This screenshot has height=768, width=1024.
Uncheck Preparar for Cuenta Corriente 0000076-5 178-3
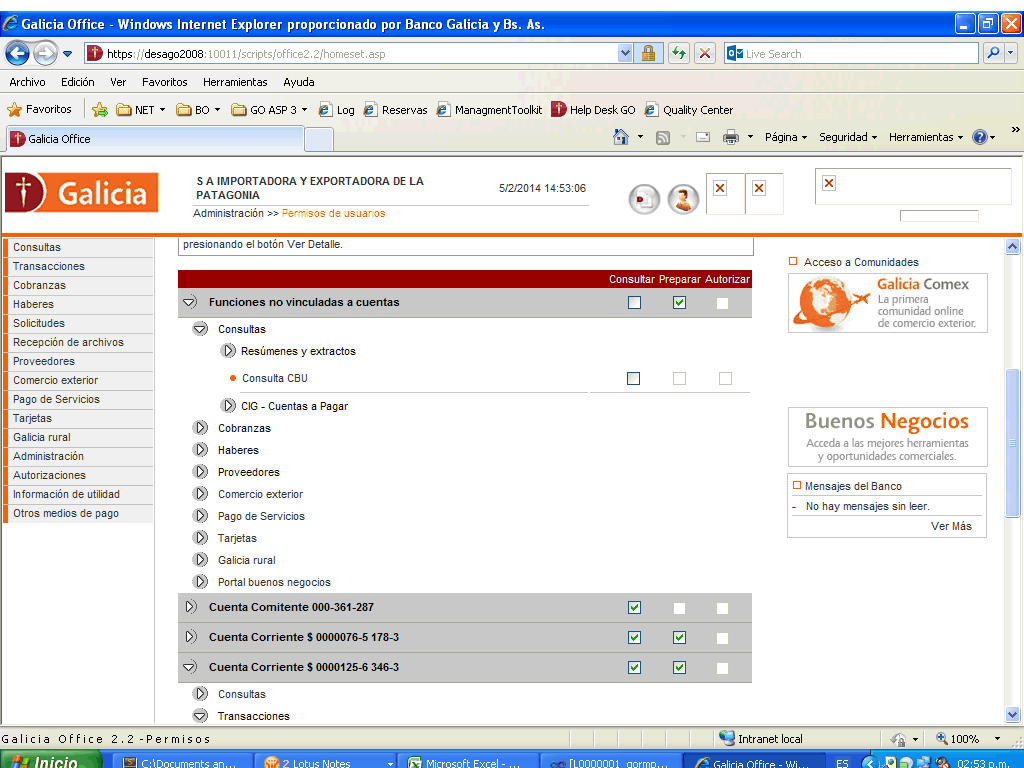(679, 637)
